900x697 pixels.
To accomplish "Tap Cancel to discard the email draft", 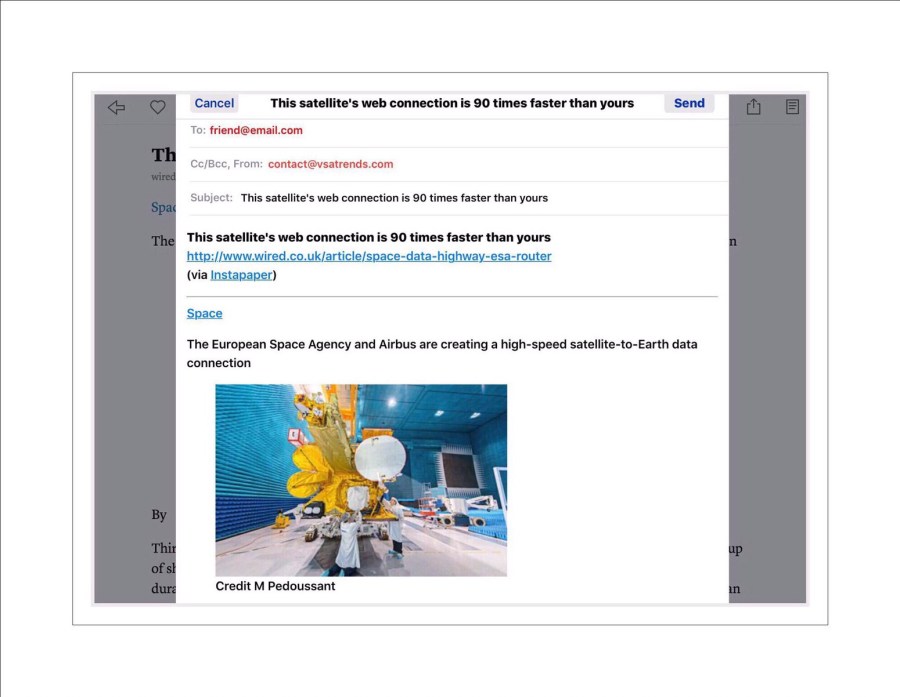I will 213,103.
